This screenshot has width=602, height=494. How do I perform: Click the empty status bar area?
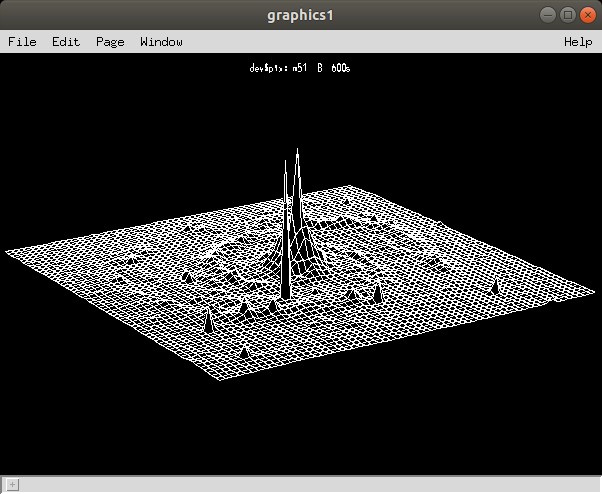300,485
